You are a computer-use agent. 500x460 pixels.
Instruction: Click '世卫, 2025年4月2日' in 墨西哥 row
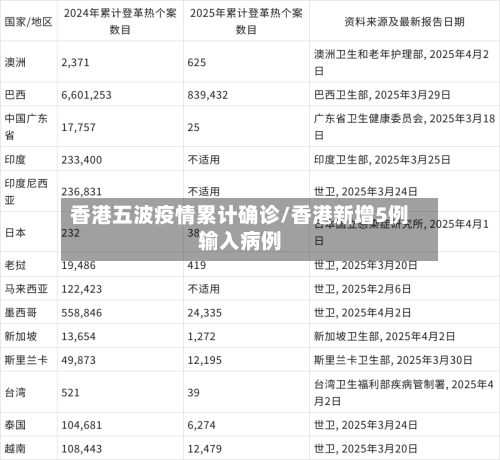[362, 312]
